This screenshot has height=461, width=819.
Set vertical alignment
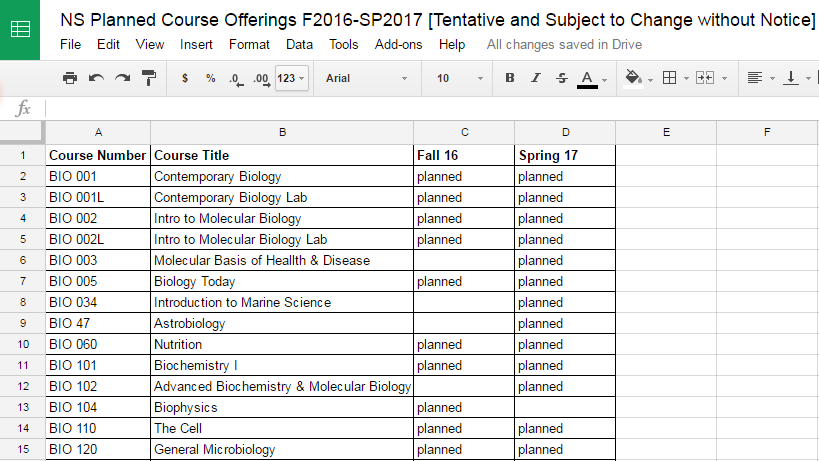click(791, 78)
